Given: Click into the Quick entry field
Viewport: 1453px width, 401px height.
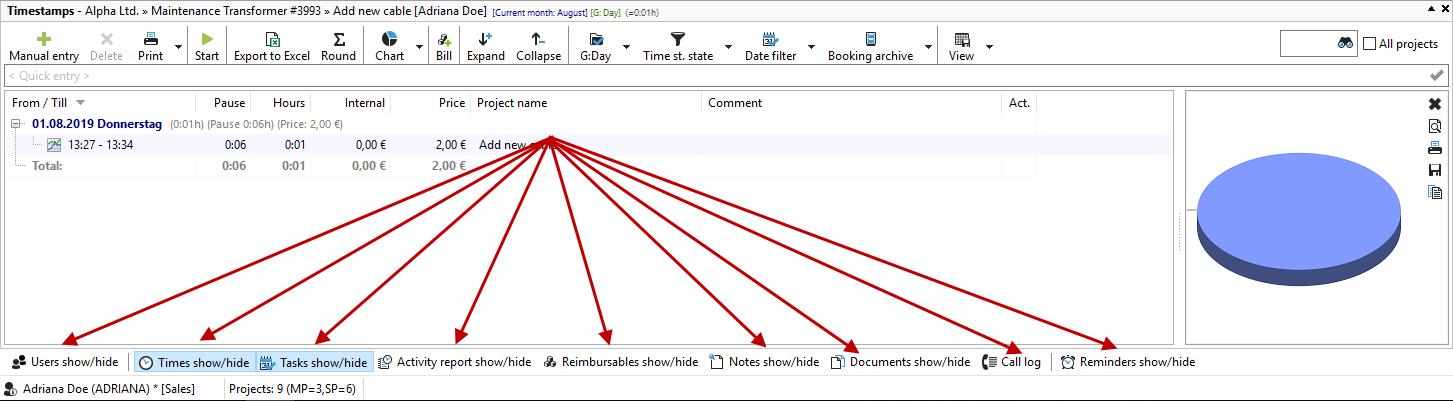Looking at the screenshot, I should (x=700, y=76).
